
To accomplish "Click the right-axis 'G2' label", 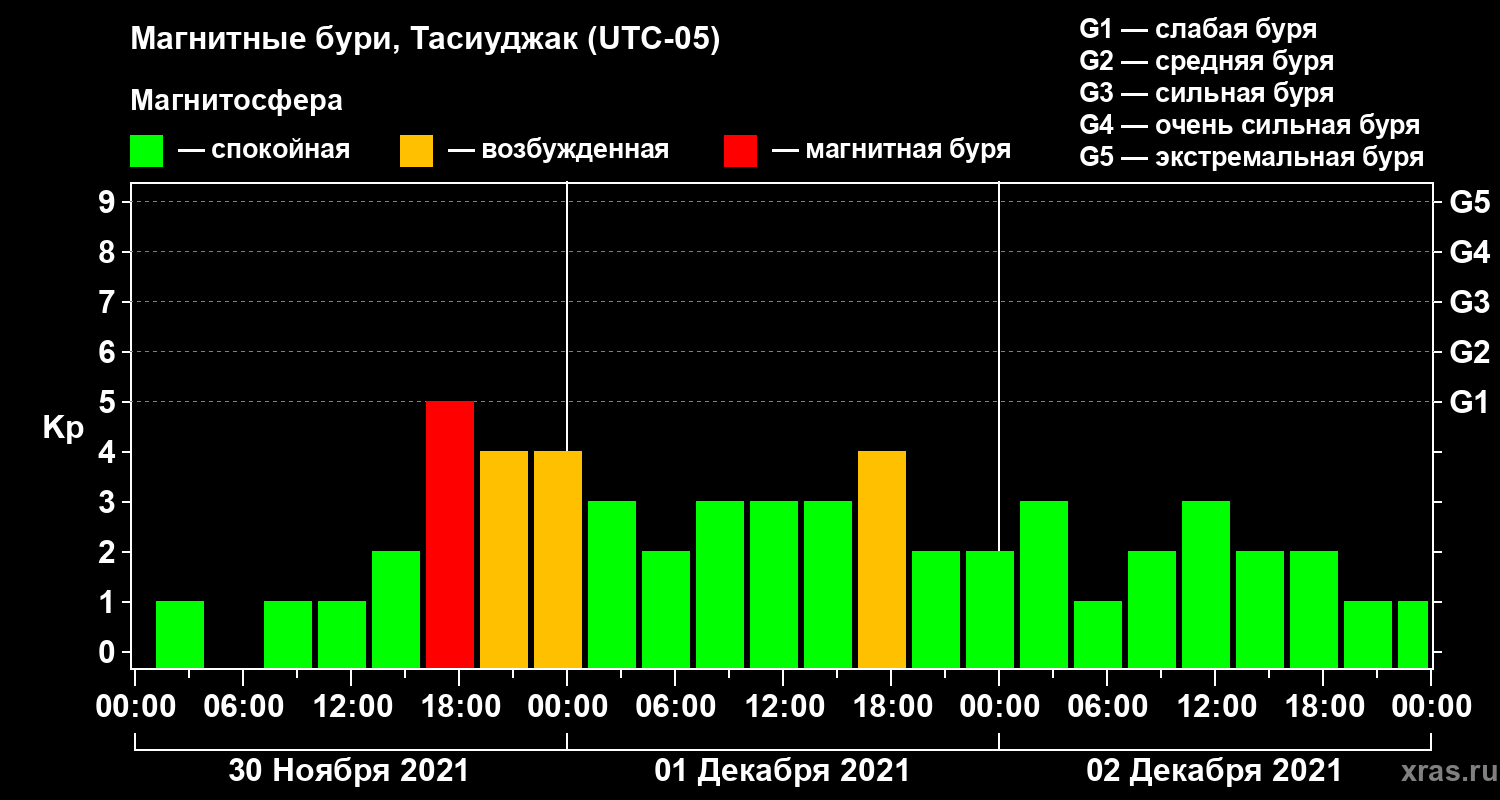I will pos(1469,352).
